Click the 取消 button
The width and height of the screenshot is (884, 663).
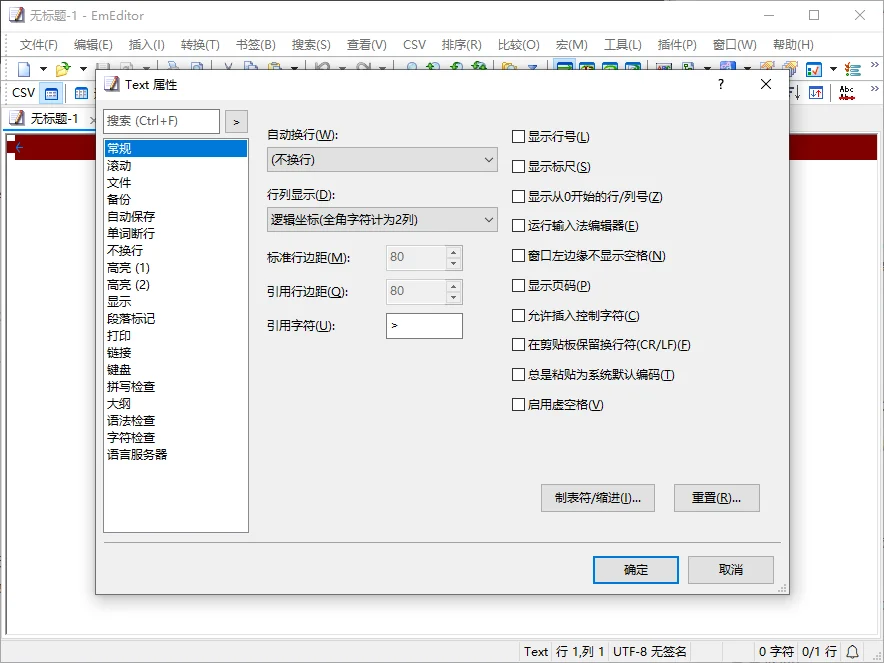tap(730, 569)
